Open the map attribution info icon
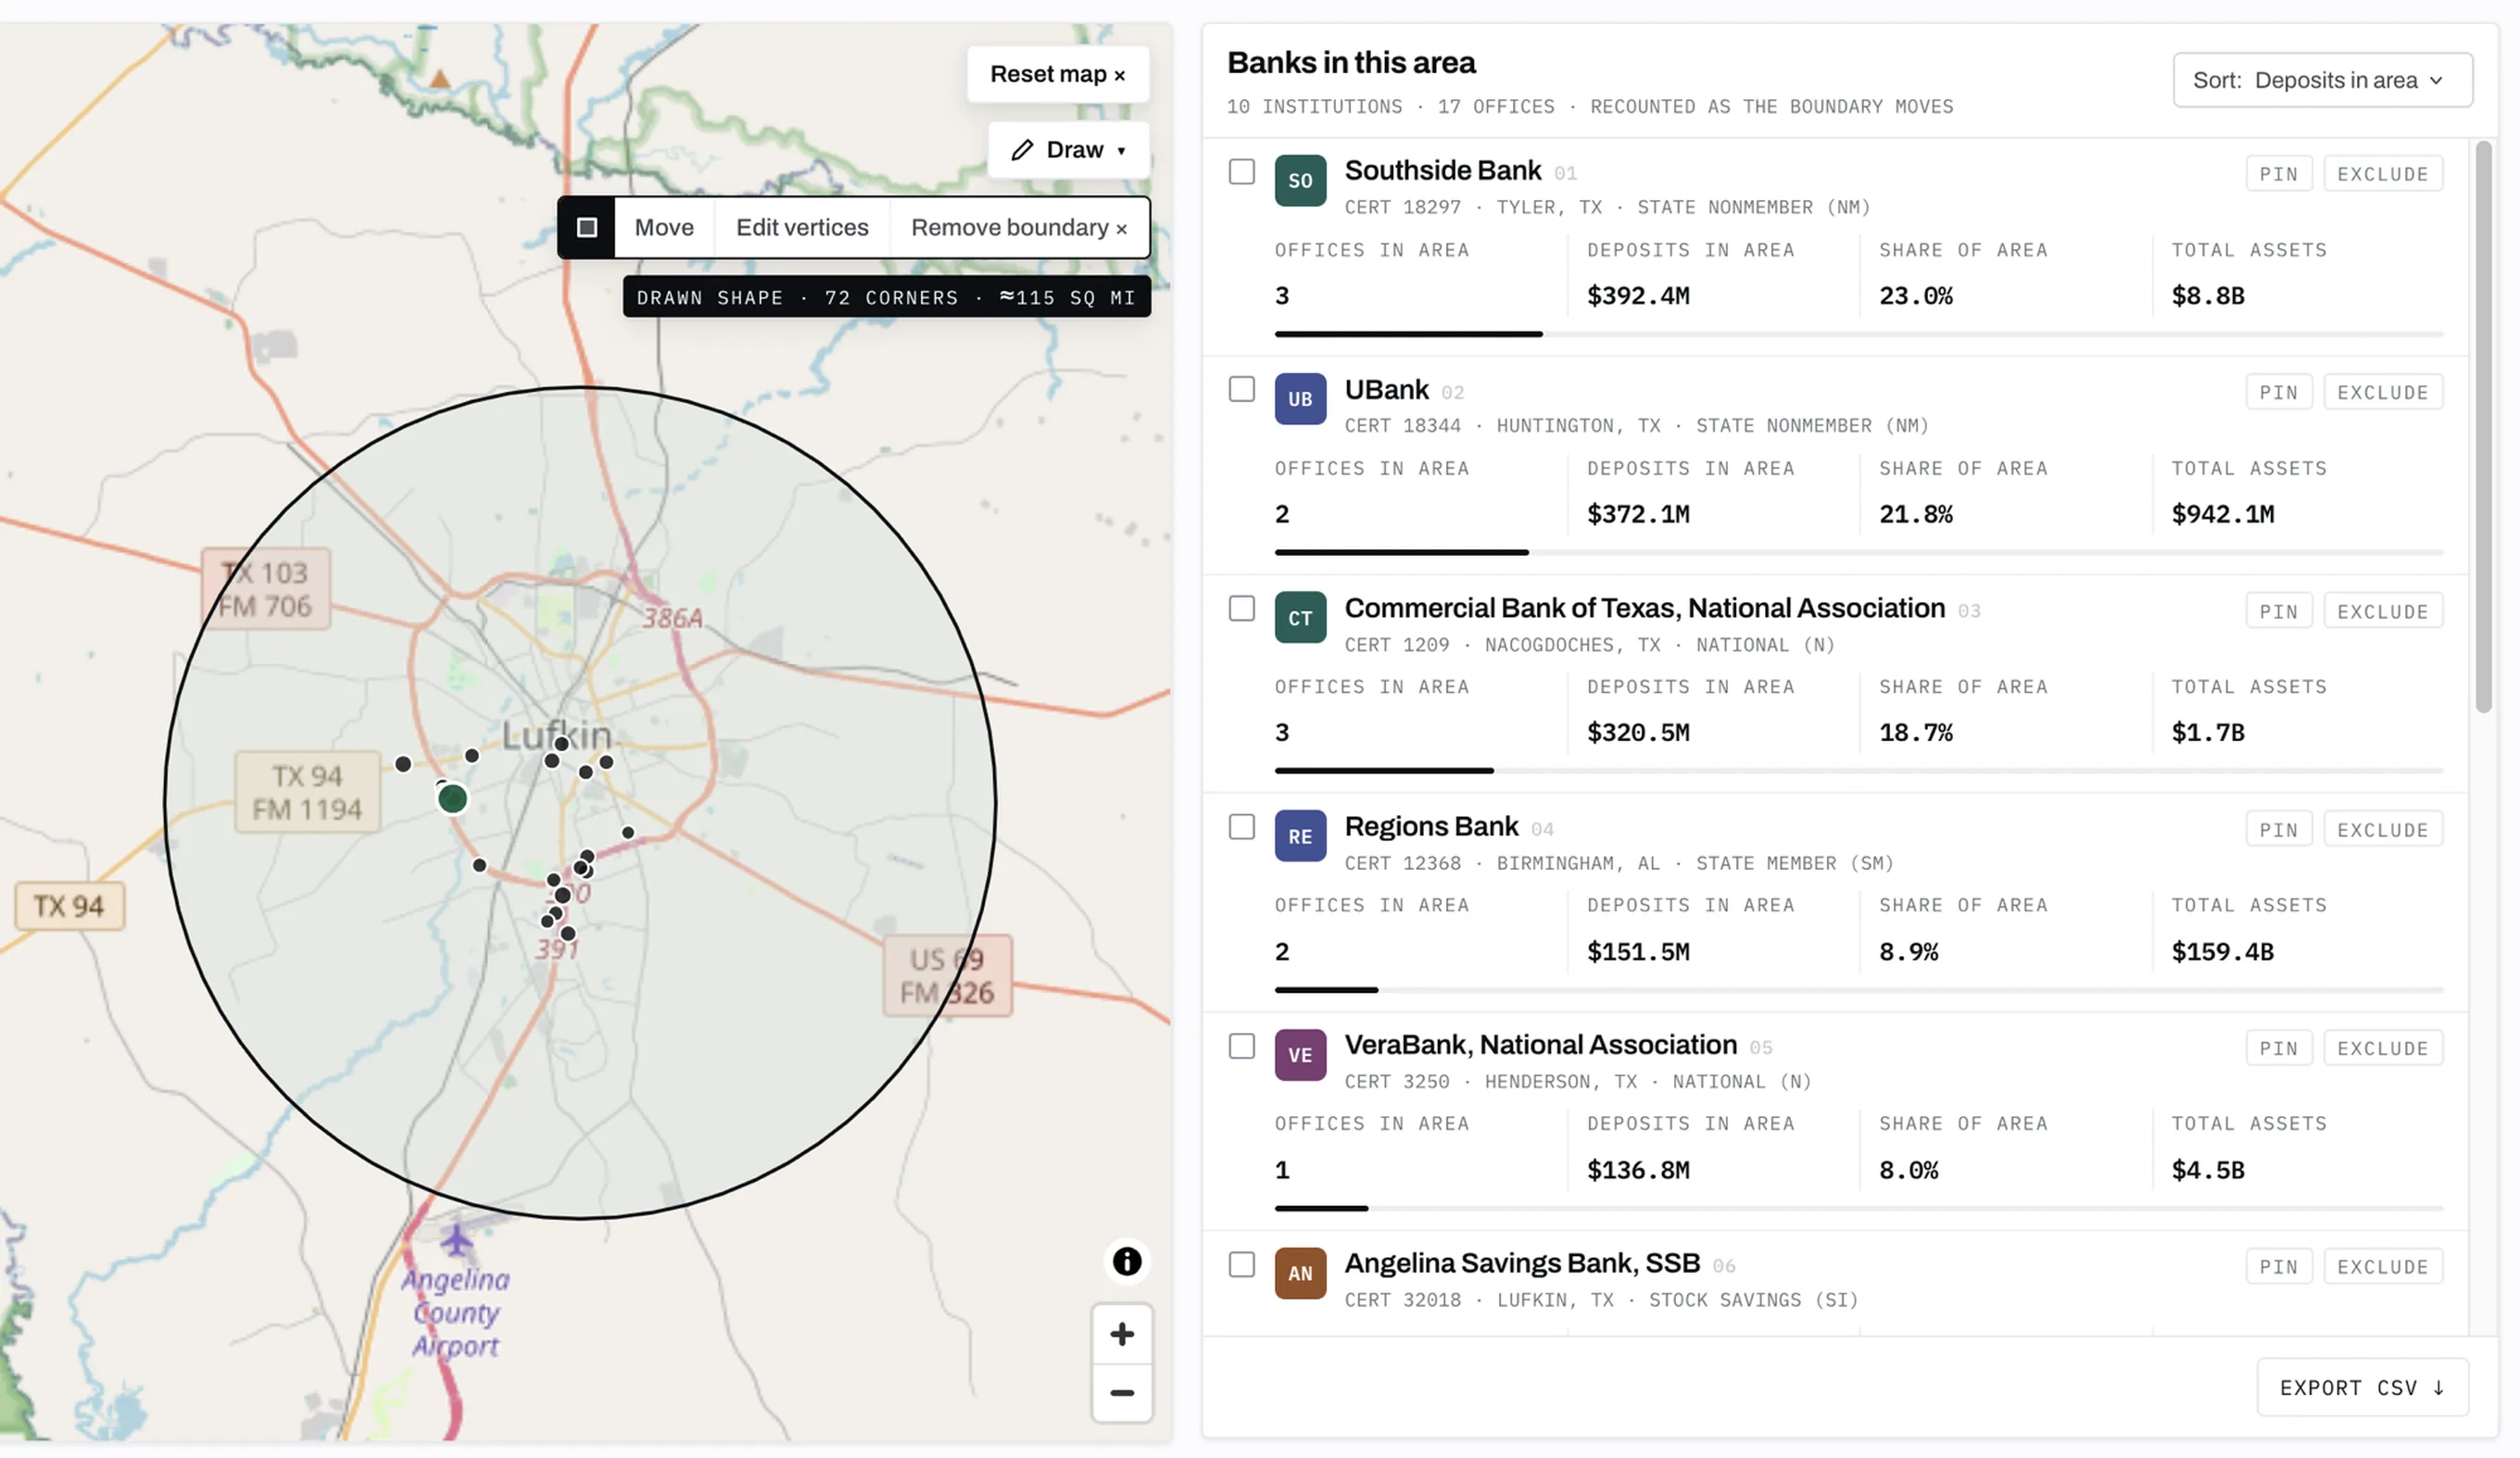 [1127, 1261]
